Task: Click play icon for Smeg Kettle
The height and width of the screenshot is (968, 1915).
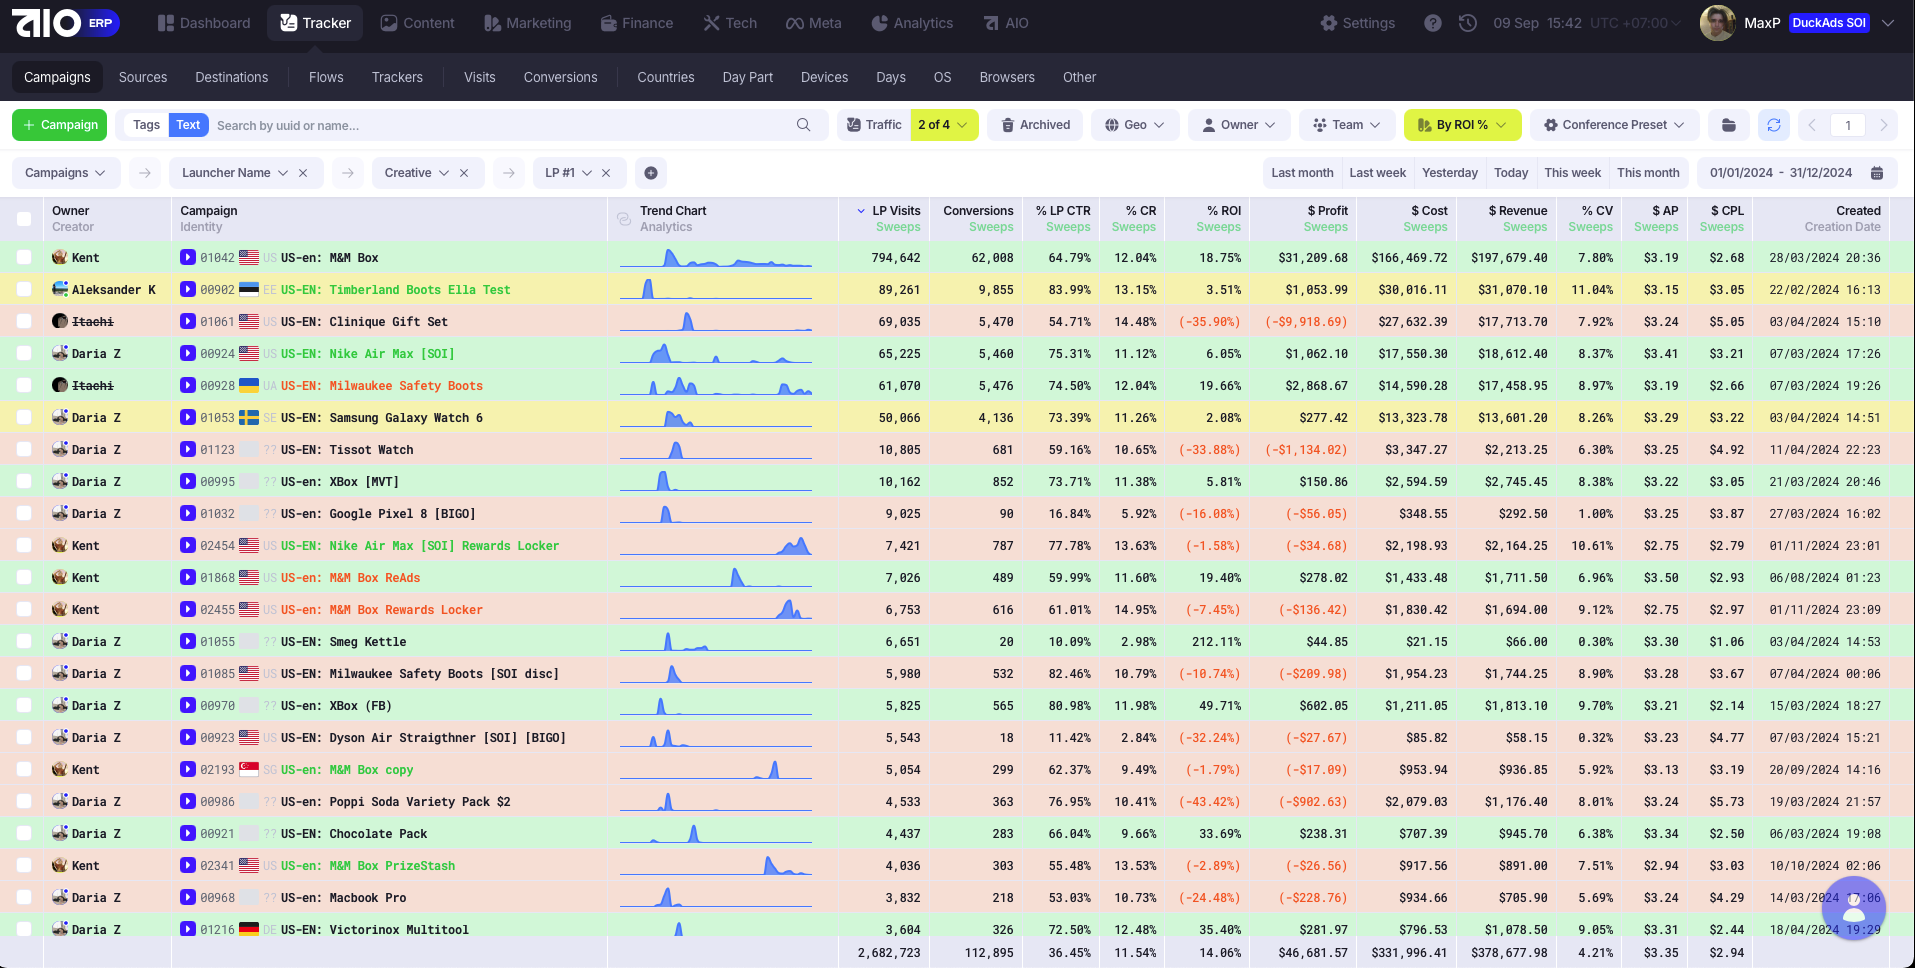Action: 188,641
